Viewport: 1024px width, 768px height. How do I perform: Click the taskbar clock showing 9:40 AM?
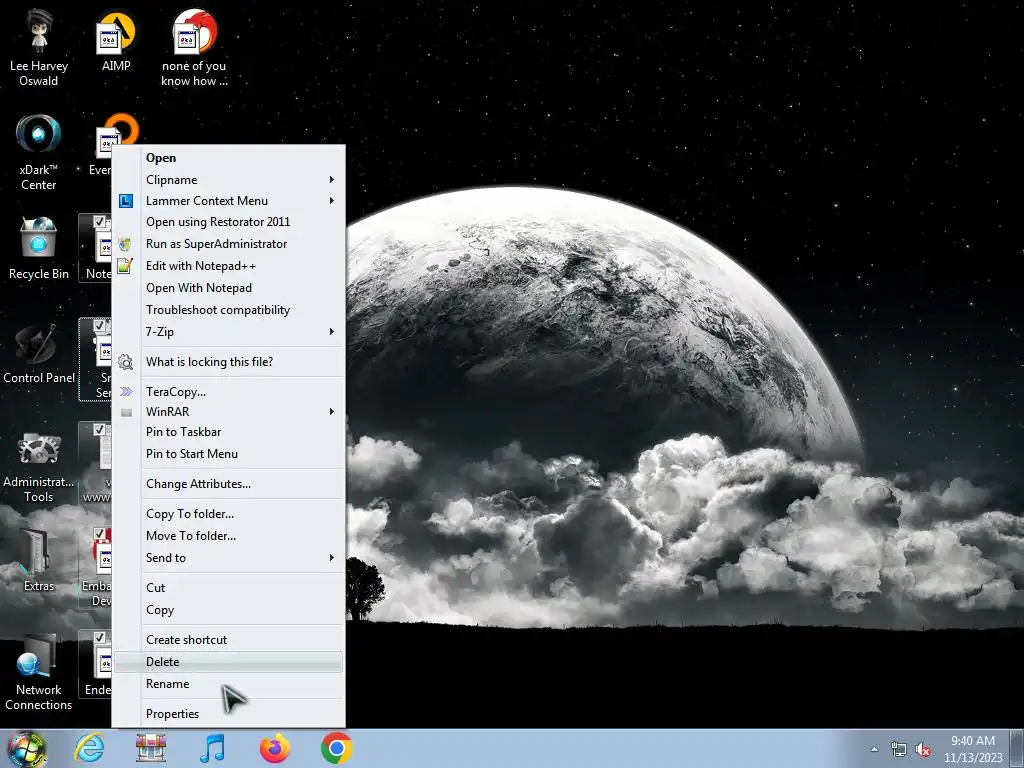click(973, 749)
